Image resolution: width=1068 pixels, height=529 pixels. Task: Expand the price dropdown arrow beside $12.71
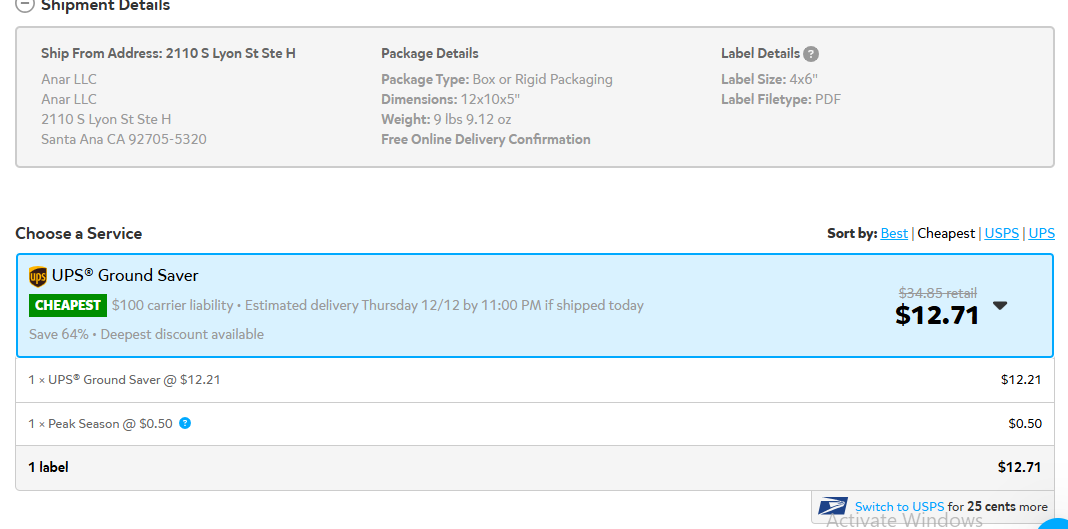tap(1000, 306)
